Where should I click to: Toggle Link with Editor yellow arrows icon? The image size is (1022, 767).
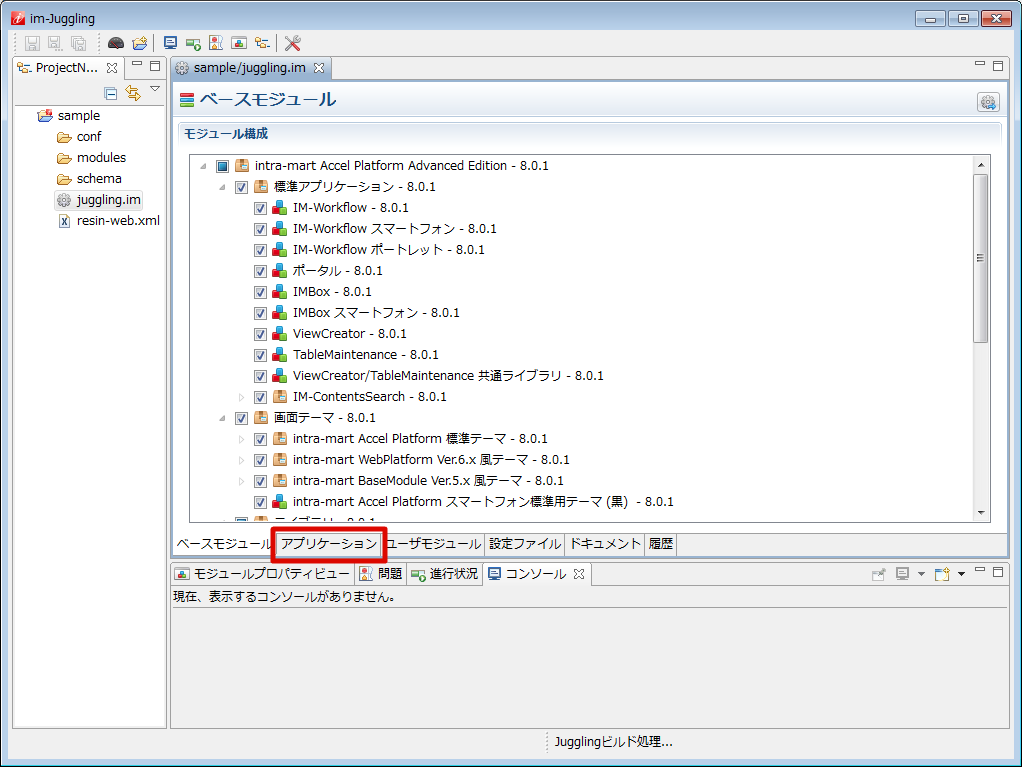133,93
